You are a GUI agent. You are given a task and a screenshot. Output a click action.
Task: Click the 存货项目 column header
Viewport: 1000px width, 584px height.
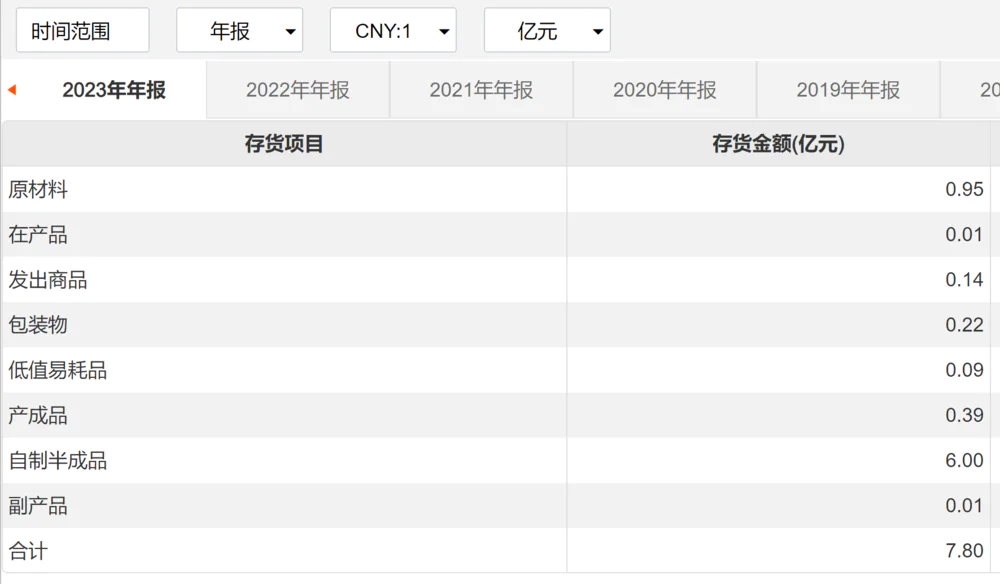(x=284, y=144)
